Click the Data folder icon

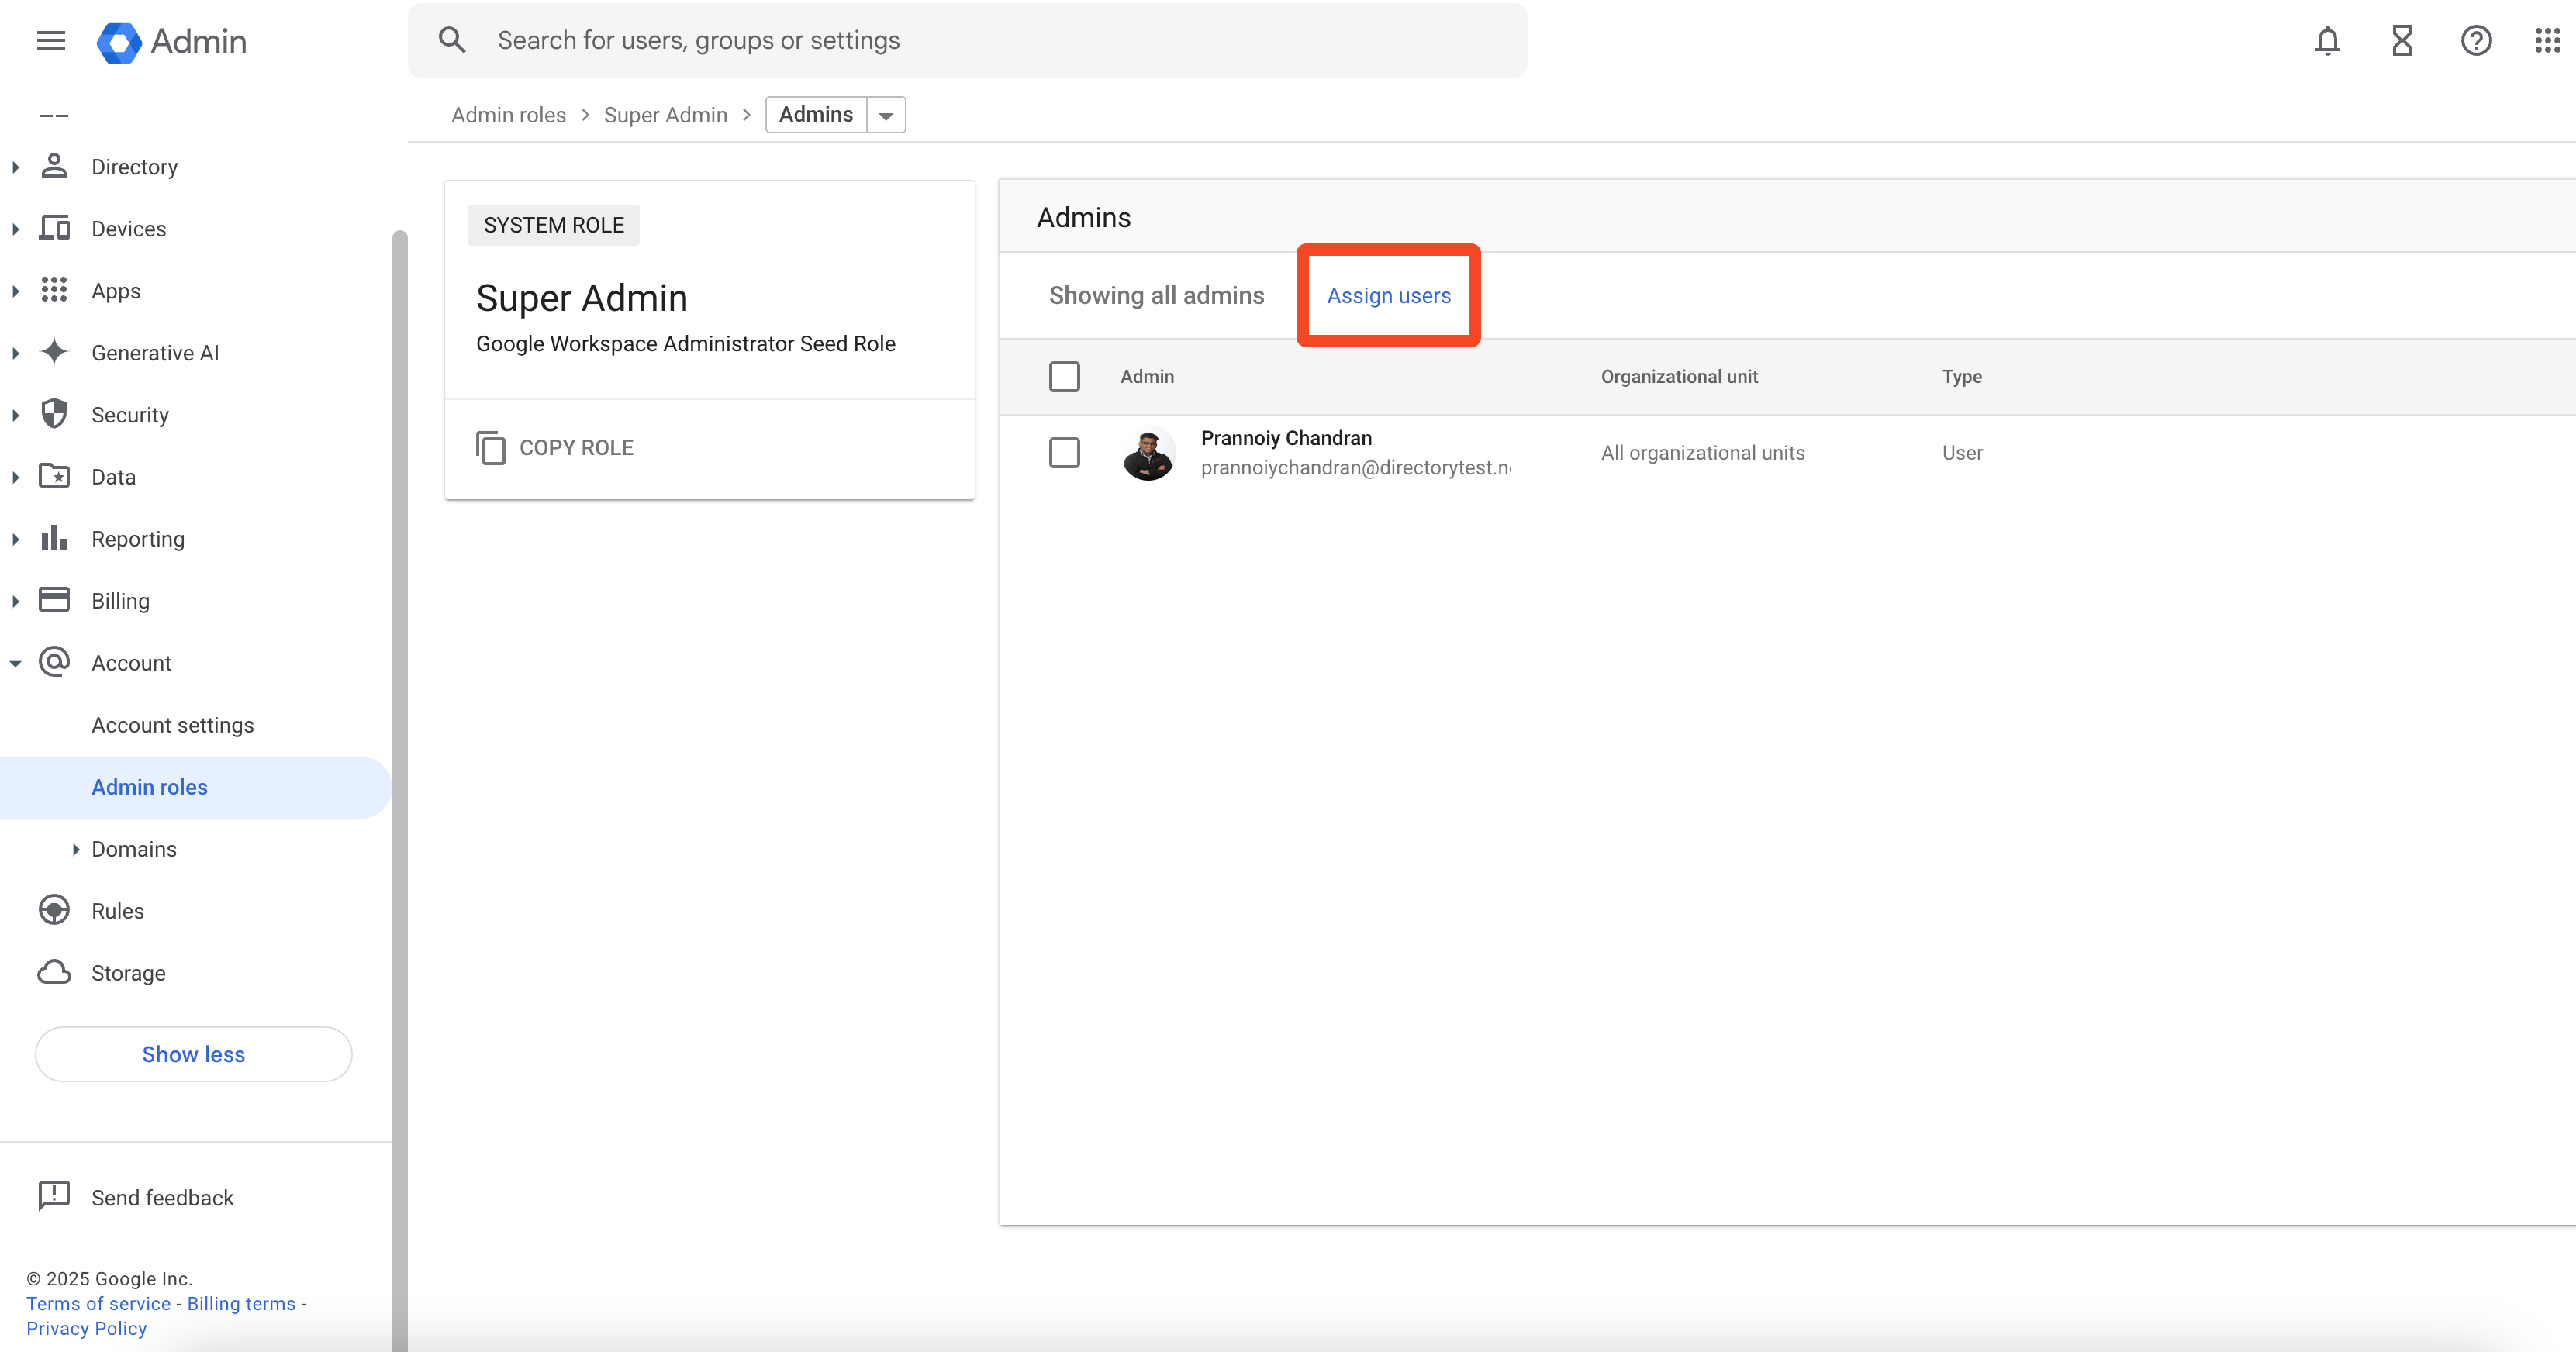point(54,476)
